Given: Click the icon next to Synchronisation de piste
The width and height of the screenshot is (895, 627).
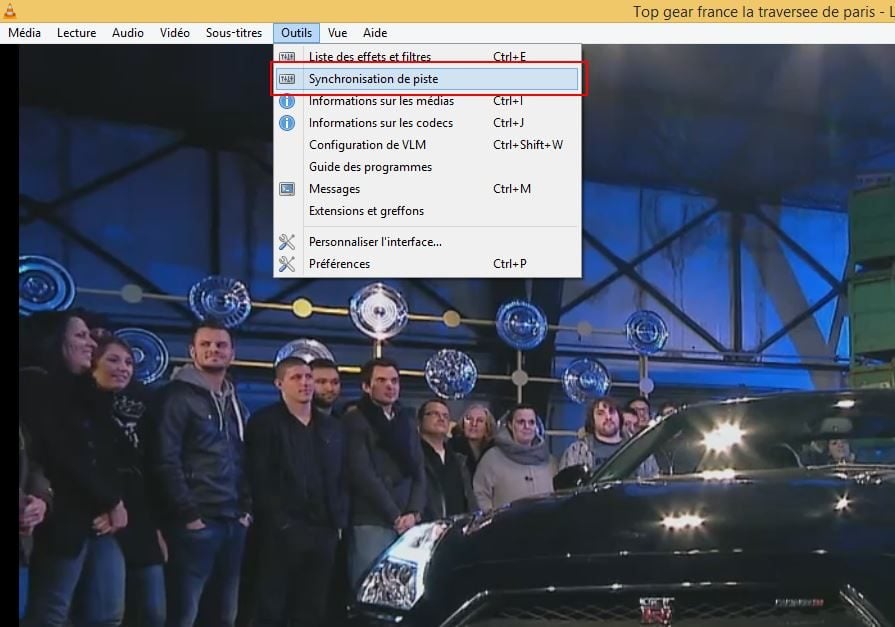Looking at the screenshot, I should click(287, 79).
